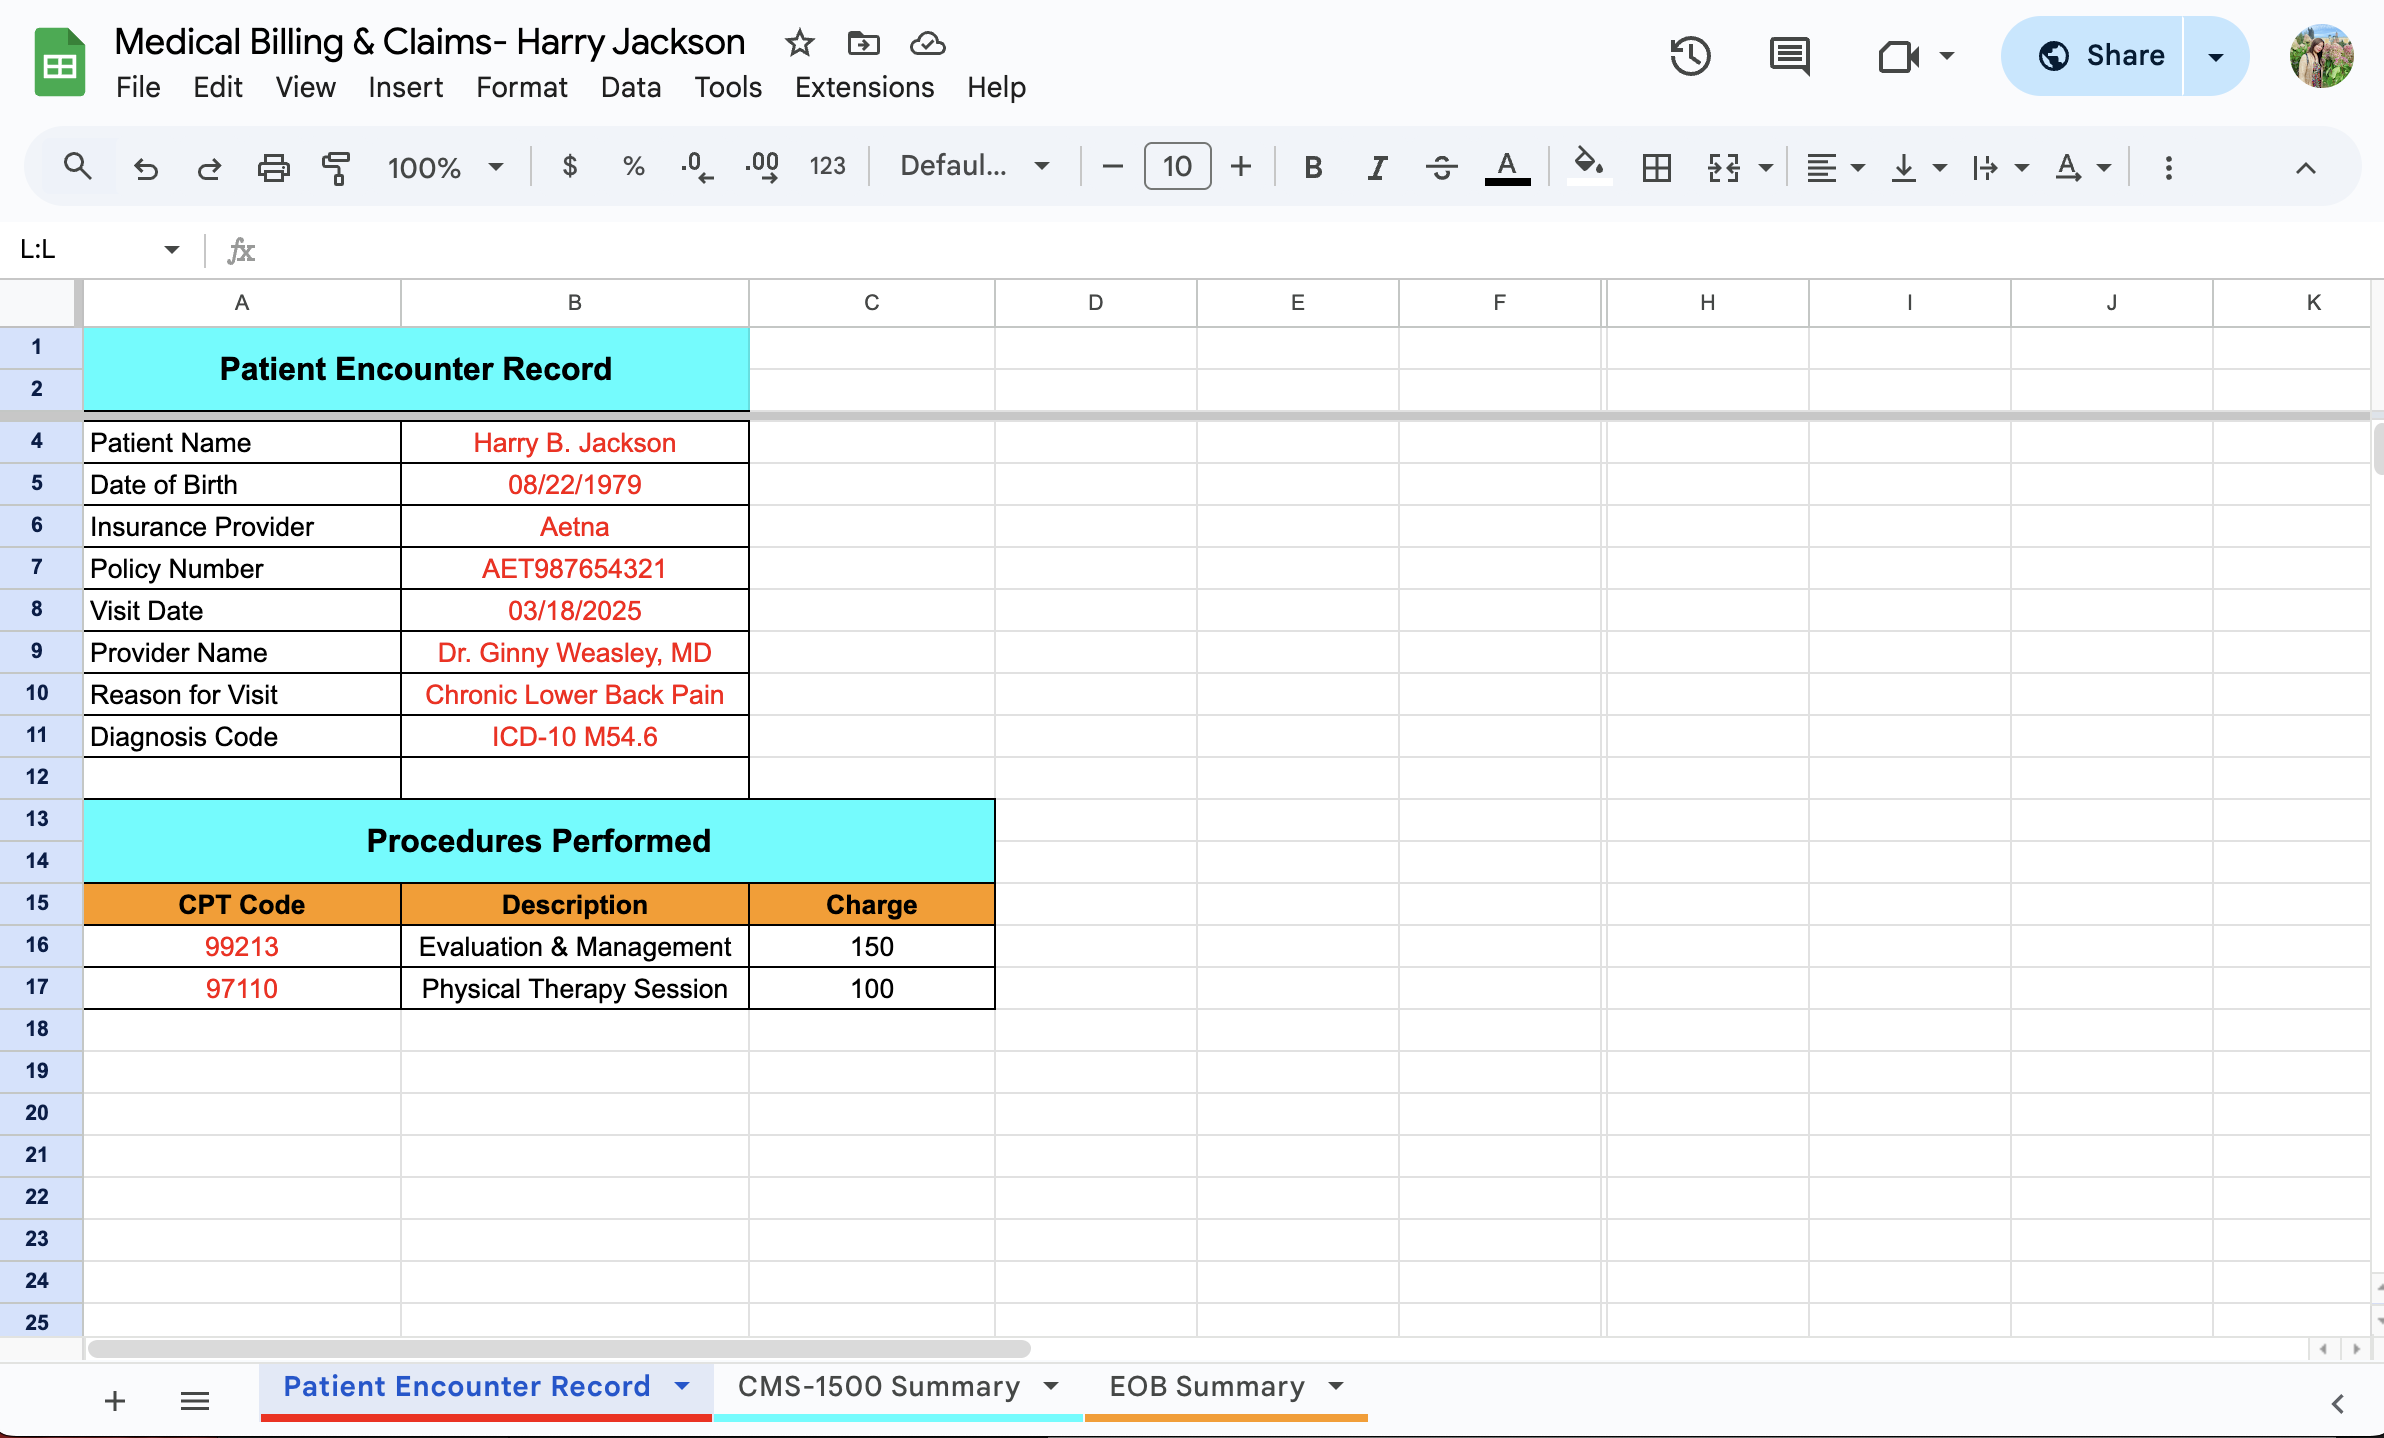The image size is (2384, 1438).
Task: Click the add new sheet plus button
Action: [115, 1401]
